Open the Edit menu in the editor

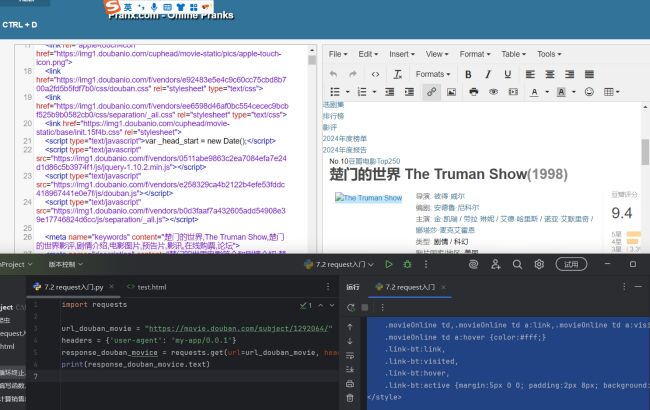click(368, 54)
